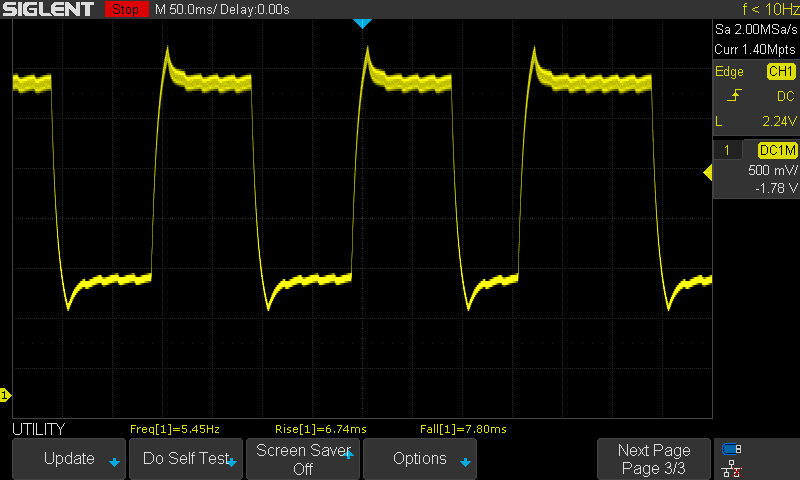The height and width of the screenshot is (480, 800).
Task: Click the channel 1 number box
Action: 727,150
